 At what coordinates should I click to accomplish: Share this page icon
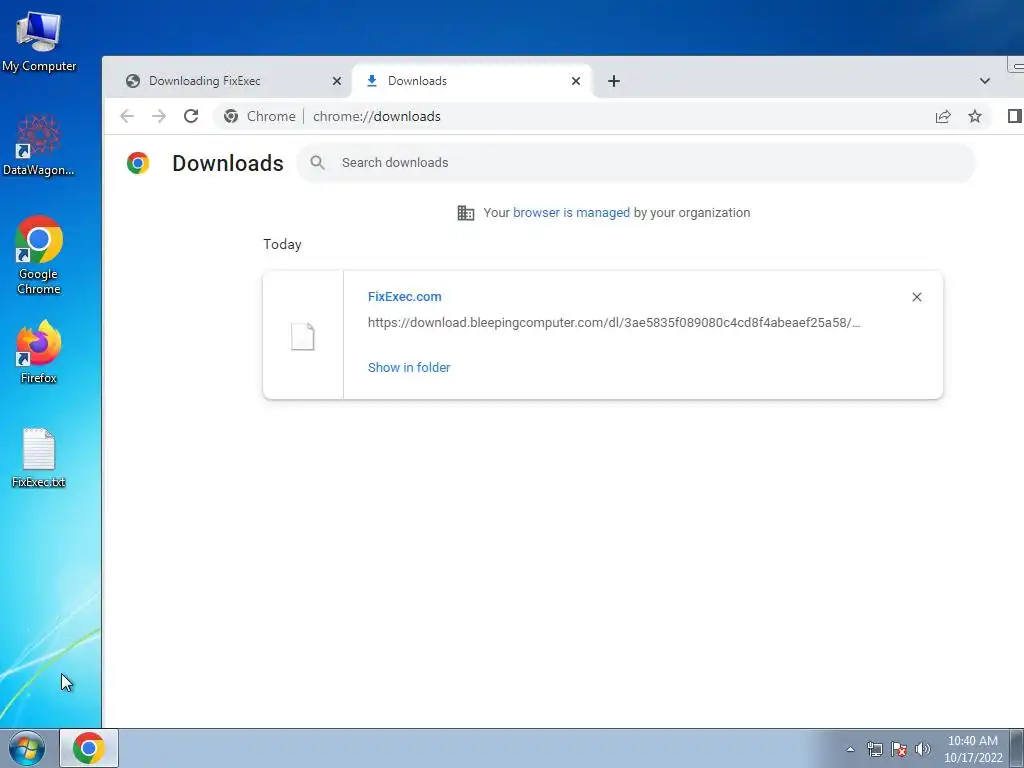[x=942, y=116]
